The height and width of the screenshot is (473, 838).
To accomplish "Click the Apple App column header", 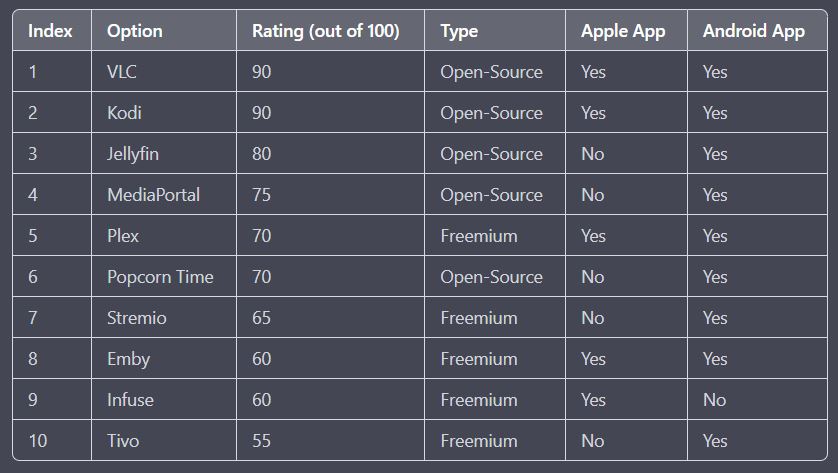I will (x=623, y=31).
